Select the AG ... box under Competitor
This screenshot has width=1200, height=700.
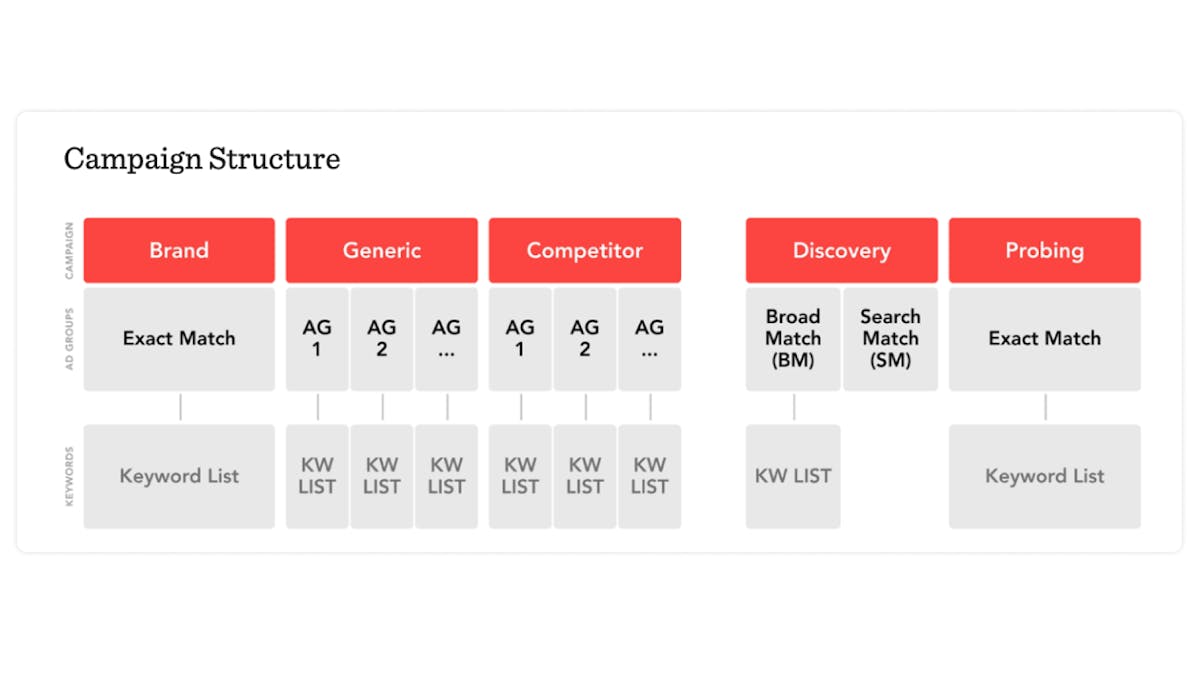(x=650, y=339)
